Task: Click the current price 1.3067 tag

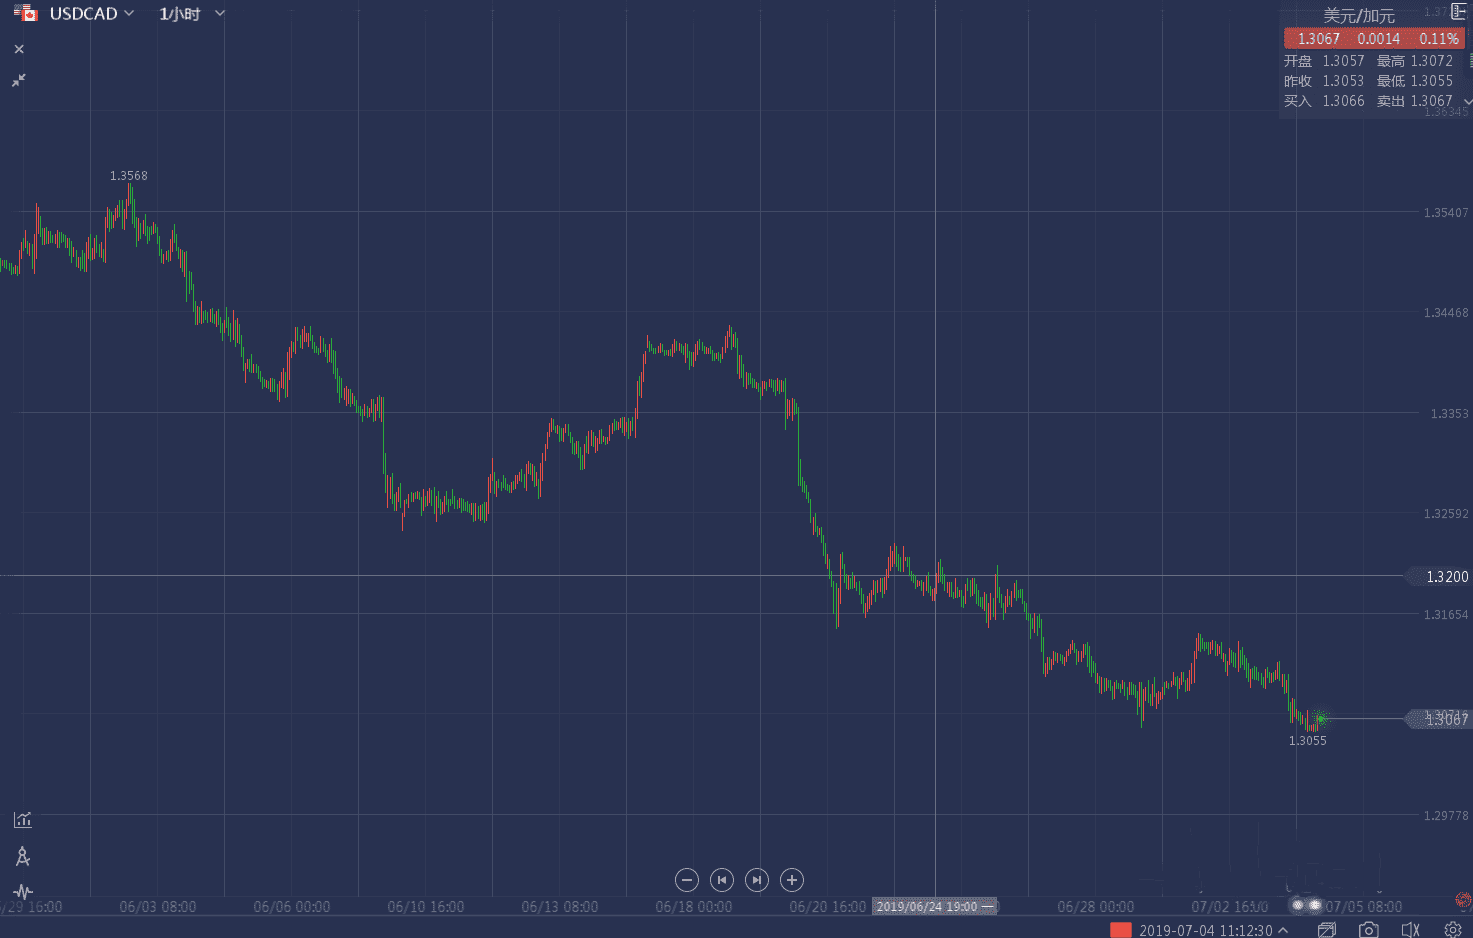Action: point(1439,719)
